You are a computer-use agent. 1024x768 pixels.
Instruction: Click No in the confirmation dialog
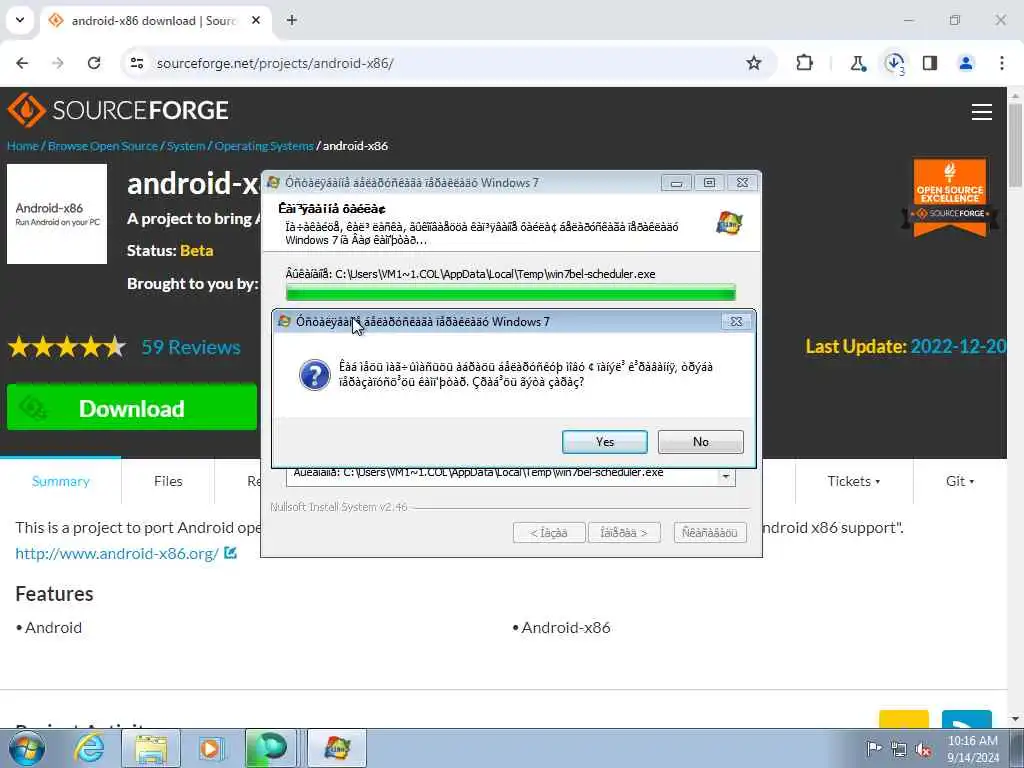(x=701, y=442)
